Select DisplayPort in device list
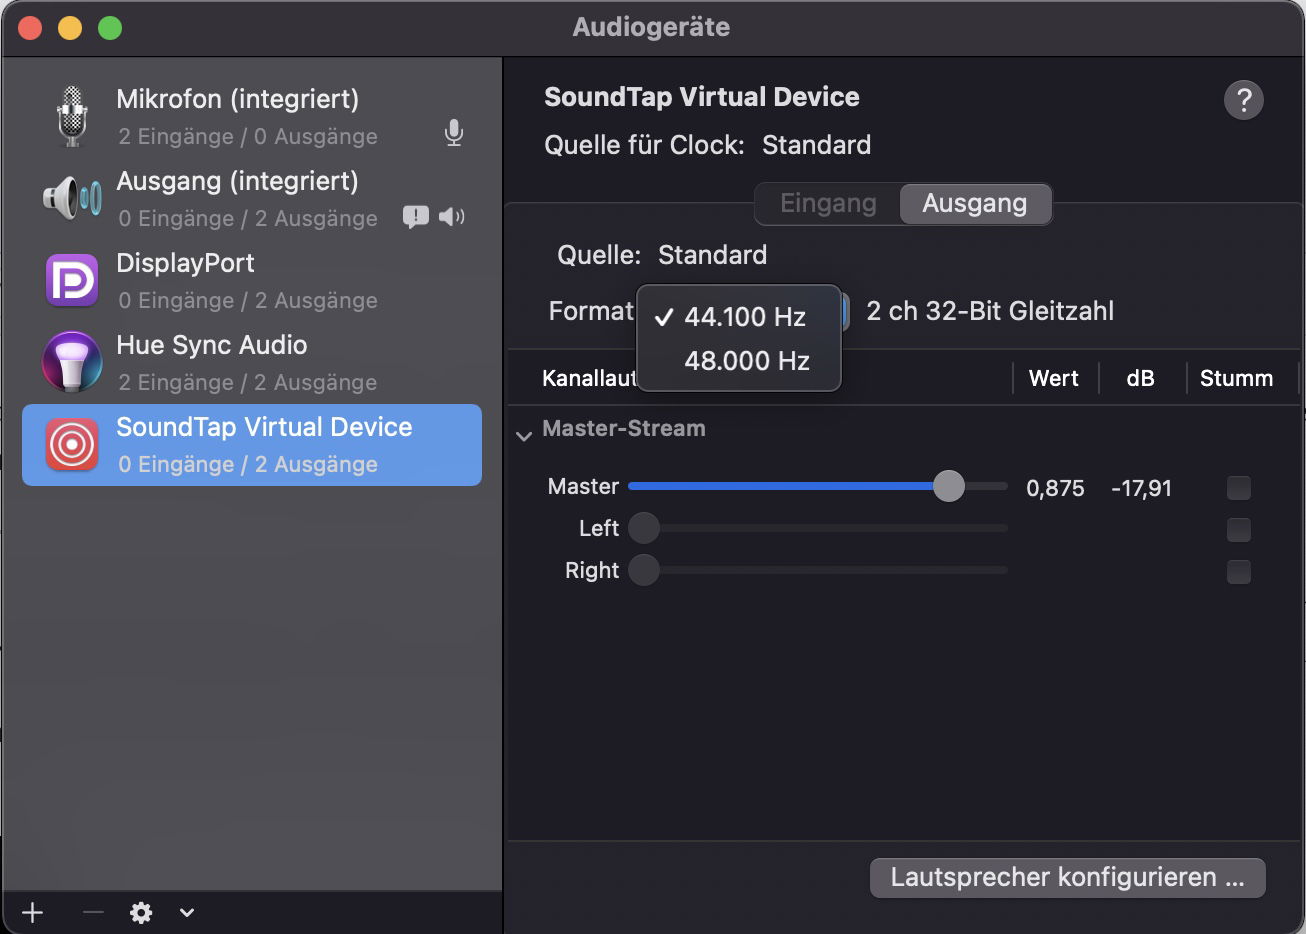 (252, 281)
